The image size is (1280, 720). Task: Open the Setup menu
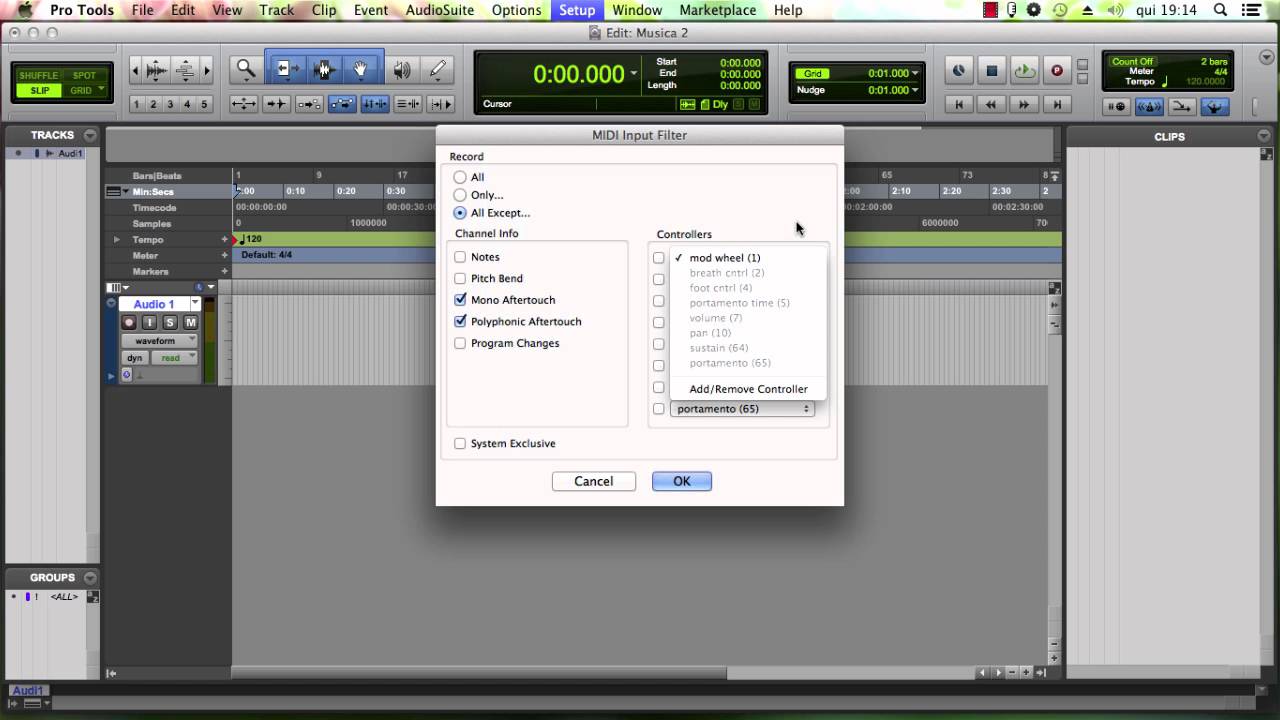coord(577,10)
